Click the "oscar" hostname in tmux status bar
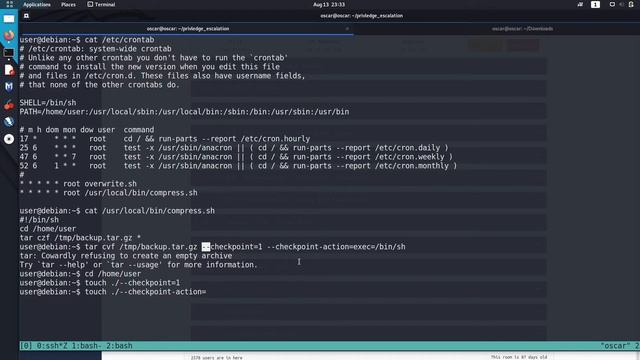This screenshot has width=640, height=360. coord(615,346)
